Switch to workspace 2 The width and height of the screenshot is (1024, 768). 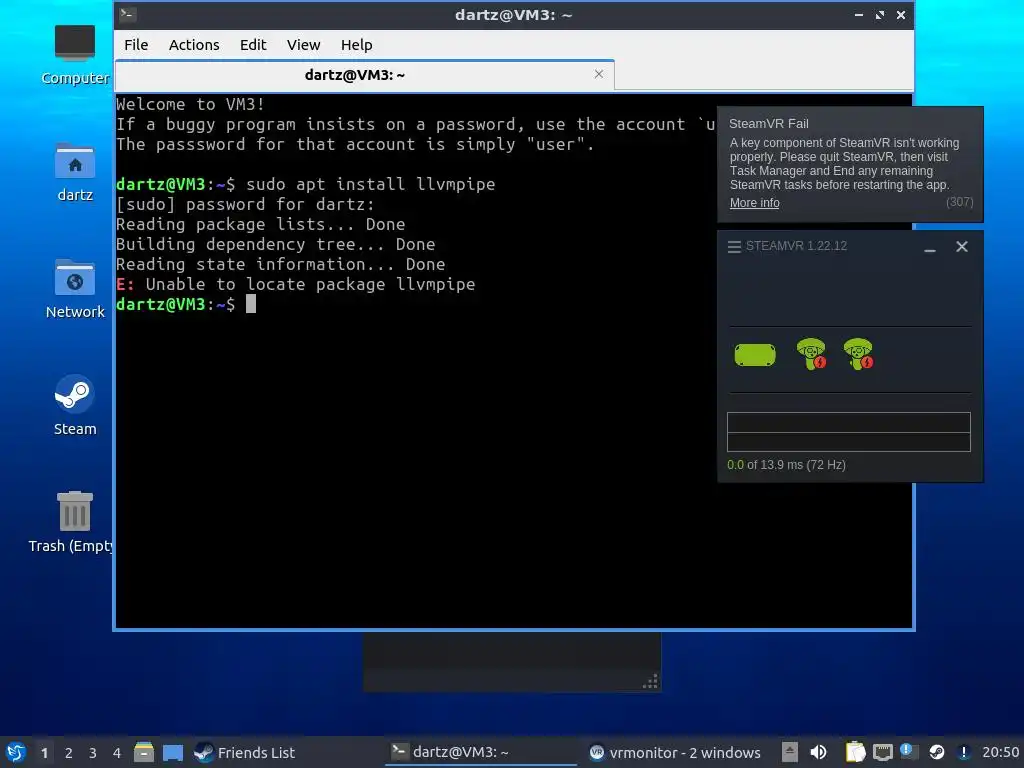click(69, 753)
